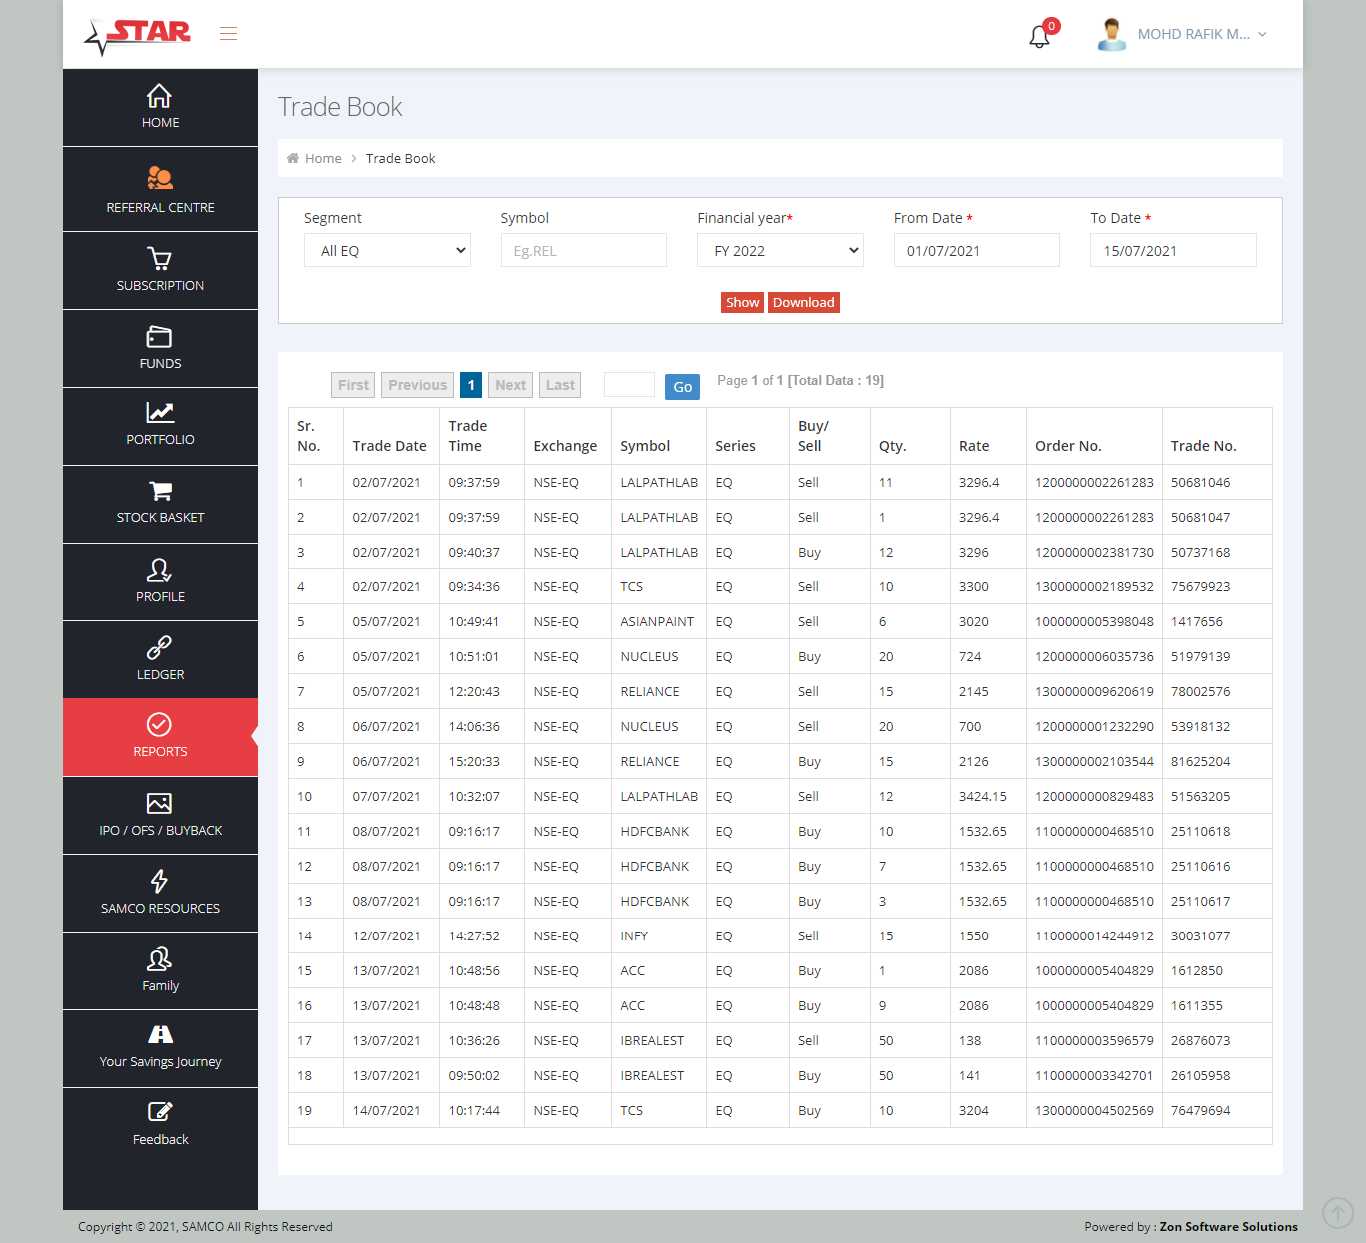Click order number 1300000002189532
This screenshot has height=1243, width=1366.
[1094, 586]
